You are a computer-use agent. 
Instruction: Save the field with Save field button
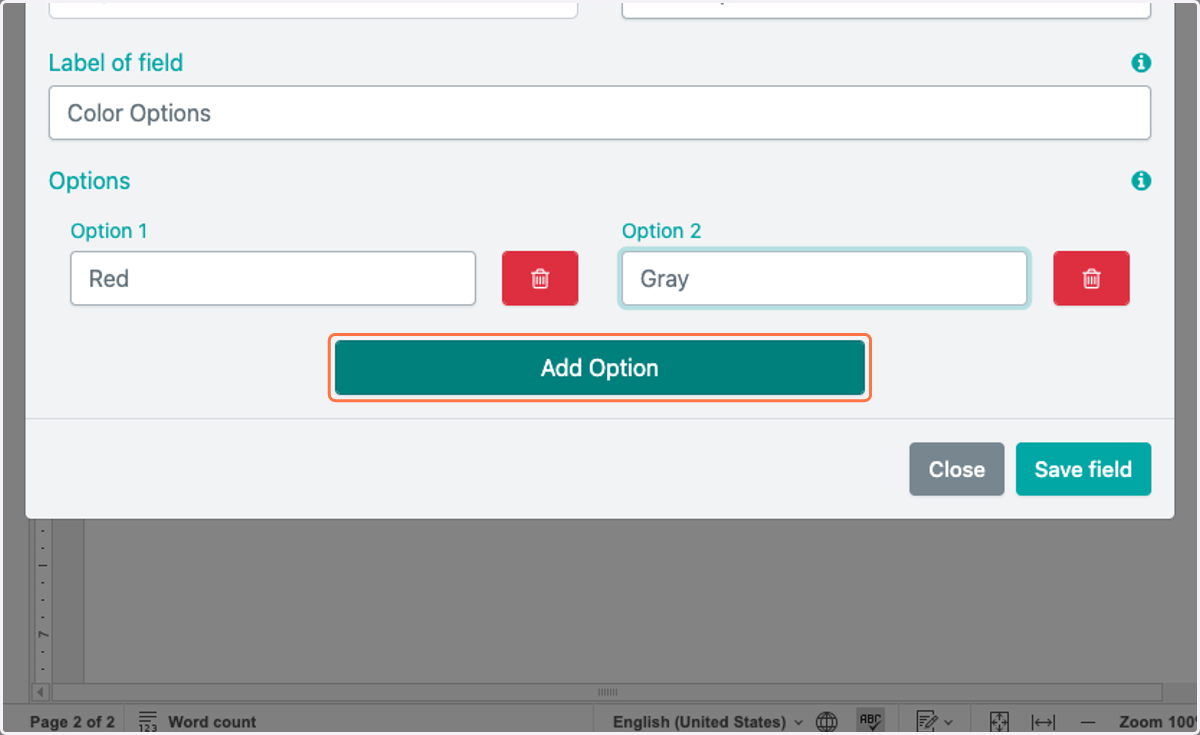click(x=1083, y=469)
